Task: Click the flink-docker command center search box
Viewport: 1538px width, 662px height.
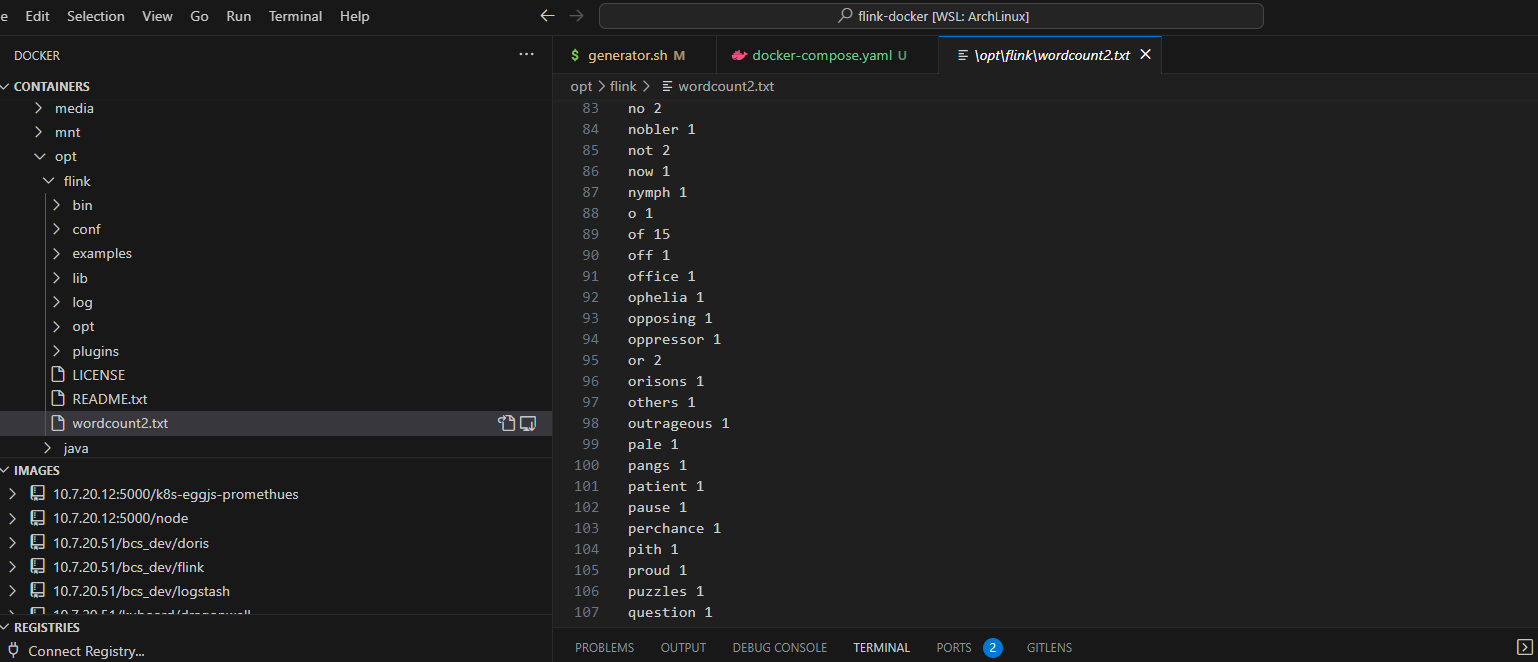Action: [x=931, y=16]
